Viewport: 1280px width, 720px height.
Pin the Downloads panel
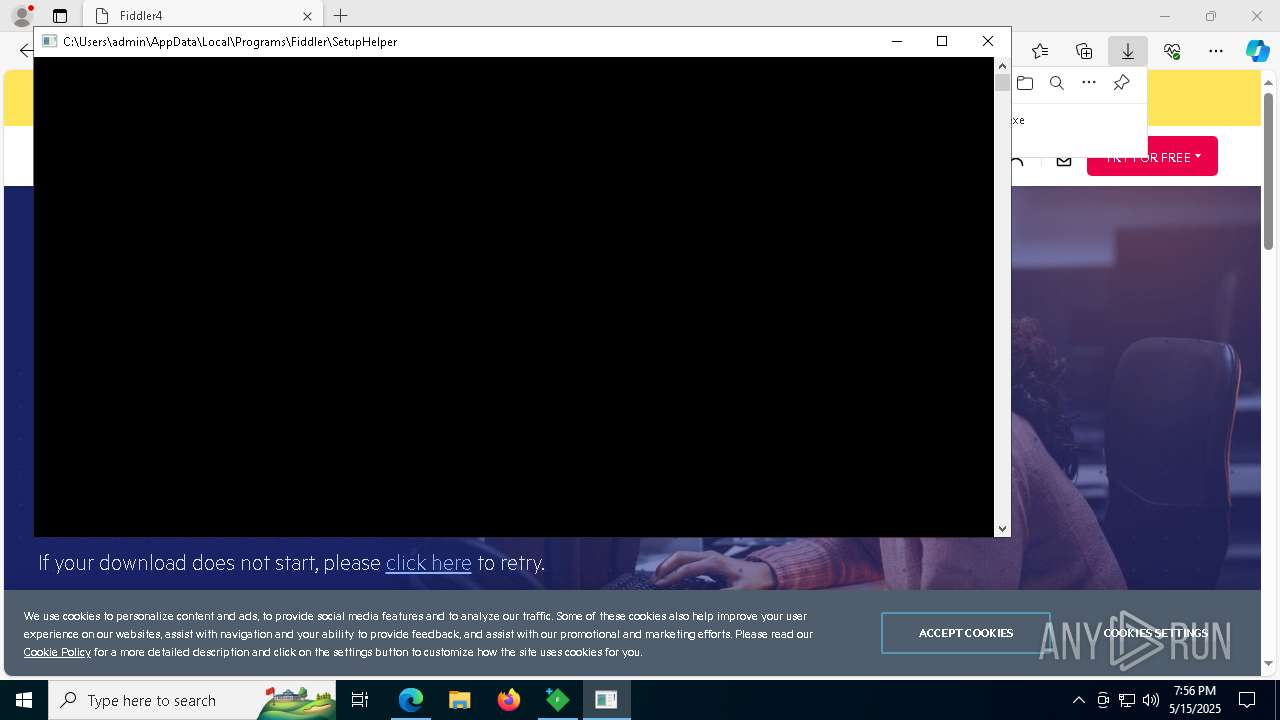(x=1121, y=83)
